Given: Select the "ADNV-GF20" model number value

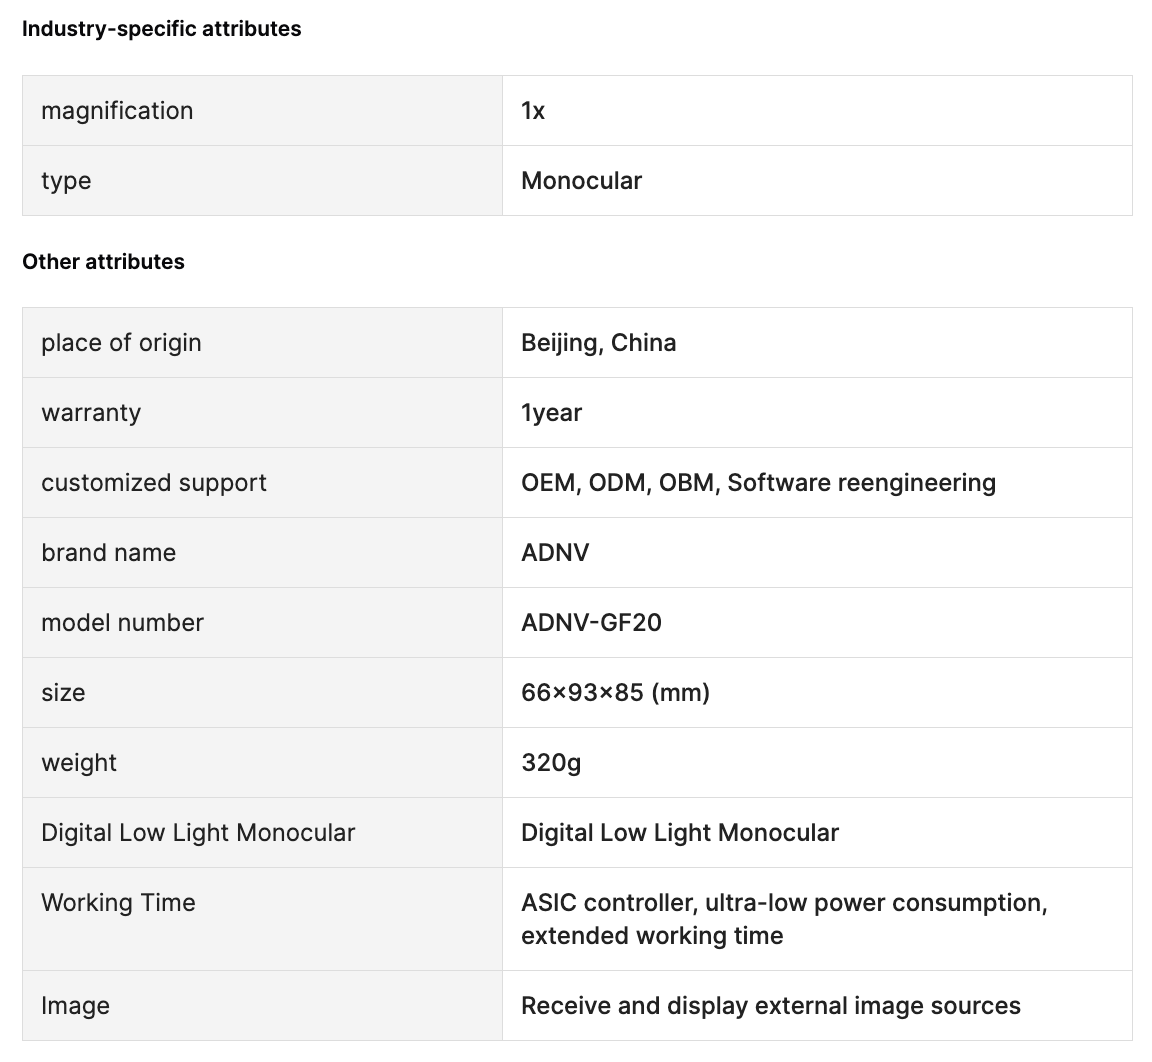Looking at the screenshot, I should pyautogui.click(x=591, y=623).
